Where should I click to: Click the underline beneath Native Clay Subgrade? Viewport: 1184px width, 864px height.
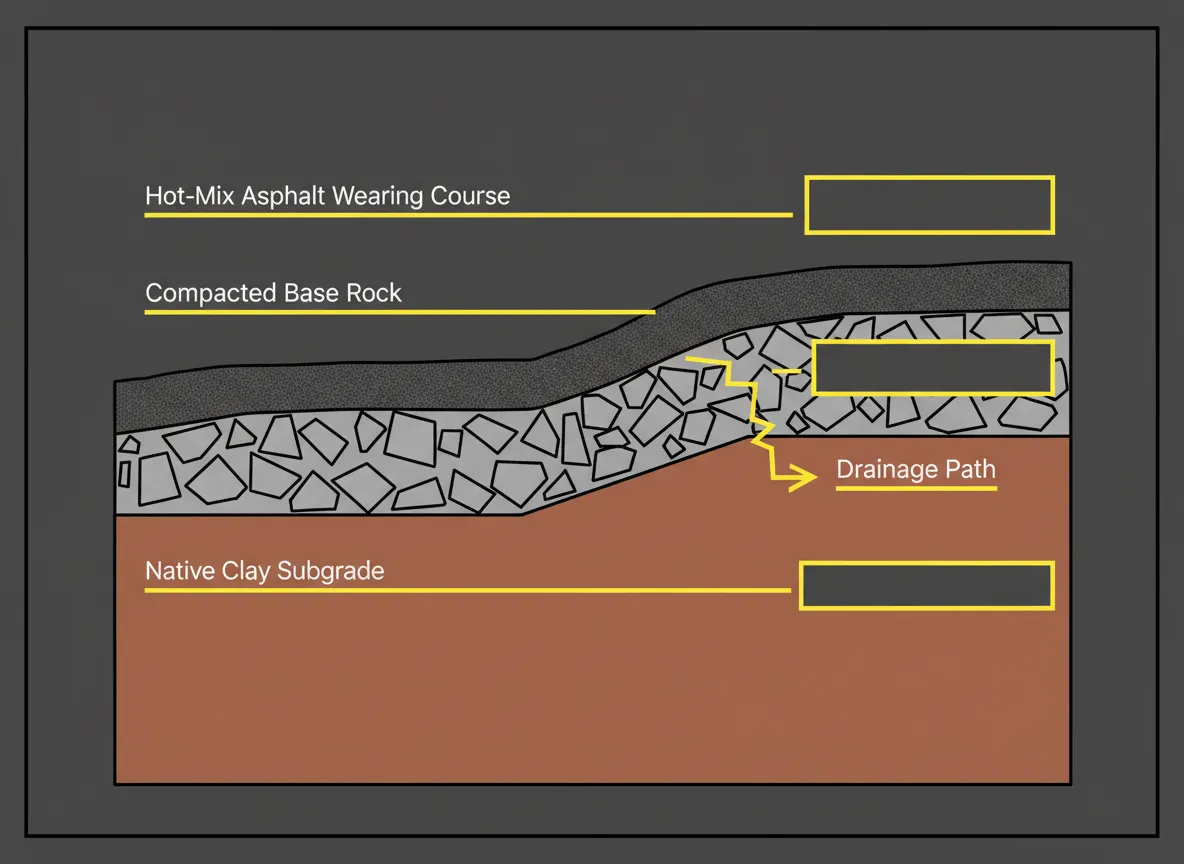tap(465, 592)
